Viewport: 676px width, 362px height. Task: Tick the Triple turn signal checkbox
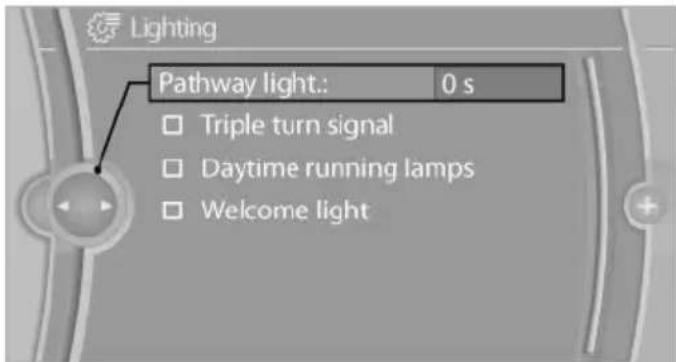click(172, 125)
